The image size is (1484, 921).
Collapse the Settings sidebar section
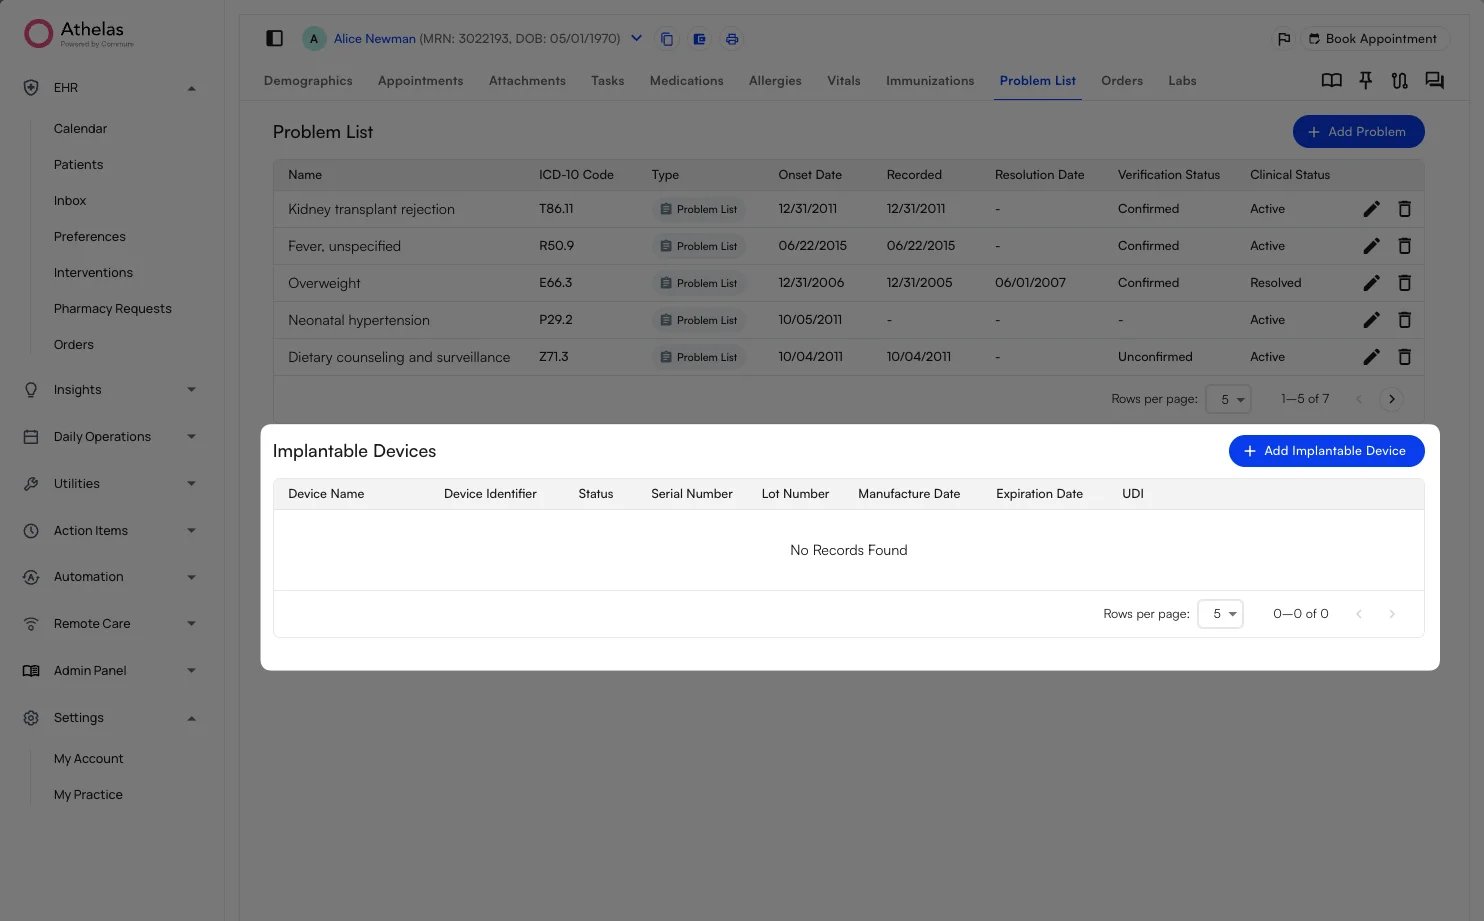pyautogui.click(x=191, y=718)
